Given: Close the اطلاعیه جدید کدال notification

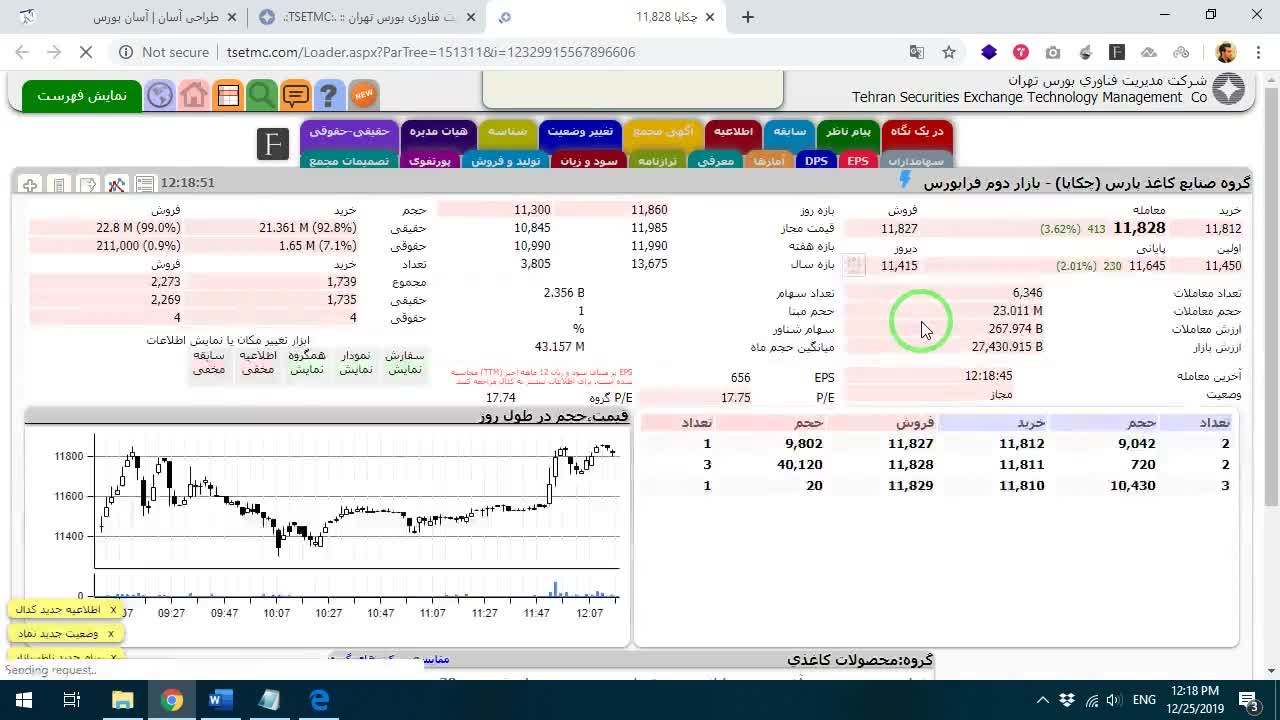Looking at the screenshot, I should point(113,609).
